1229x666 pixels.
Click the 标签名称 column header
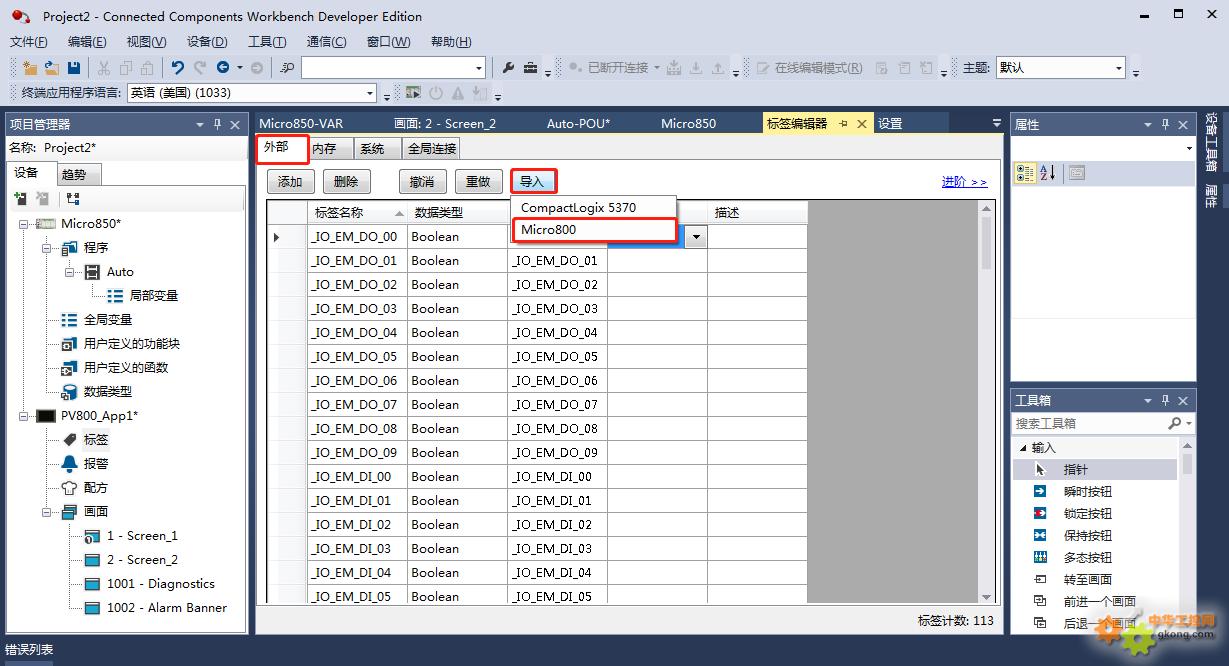point(358,213)
